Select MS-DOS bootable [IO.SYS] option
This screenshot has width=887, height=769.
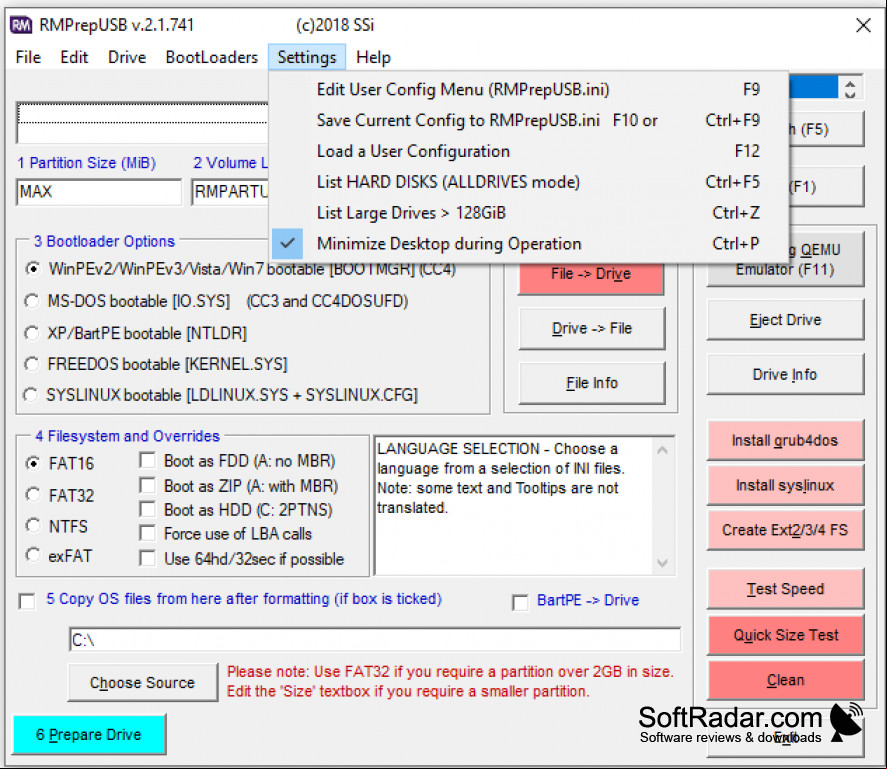coord(33,301)
